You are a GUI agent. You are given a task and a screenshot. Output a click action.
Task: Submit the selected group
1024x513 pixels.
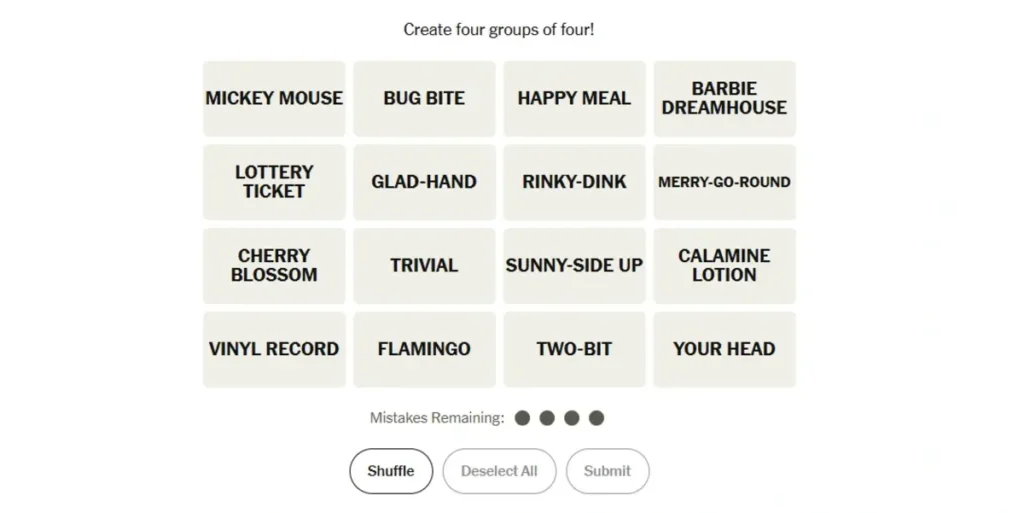607,471
